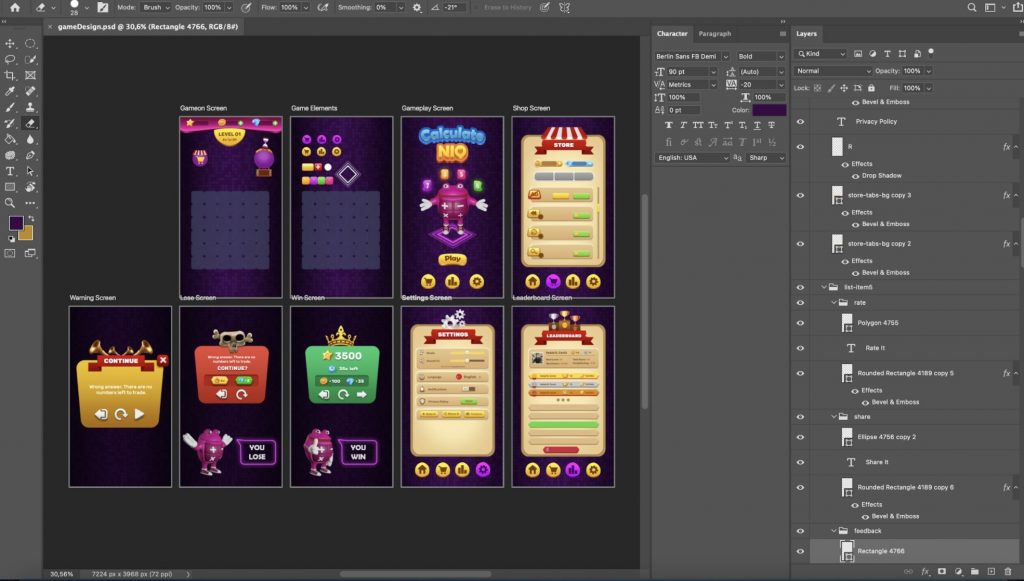Image resolution: width=1024 pixels, height=581 pixels.
Task: Open the Berlin Sans FB Demi font dropdown
Action: (x=692, y=57)
